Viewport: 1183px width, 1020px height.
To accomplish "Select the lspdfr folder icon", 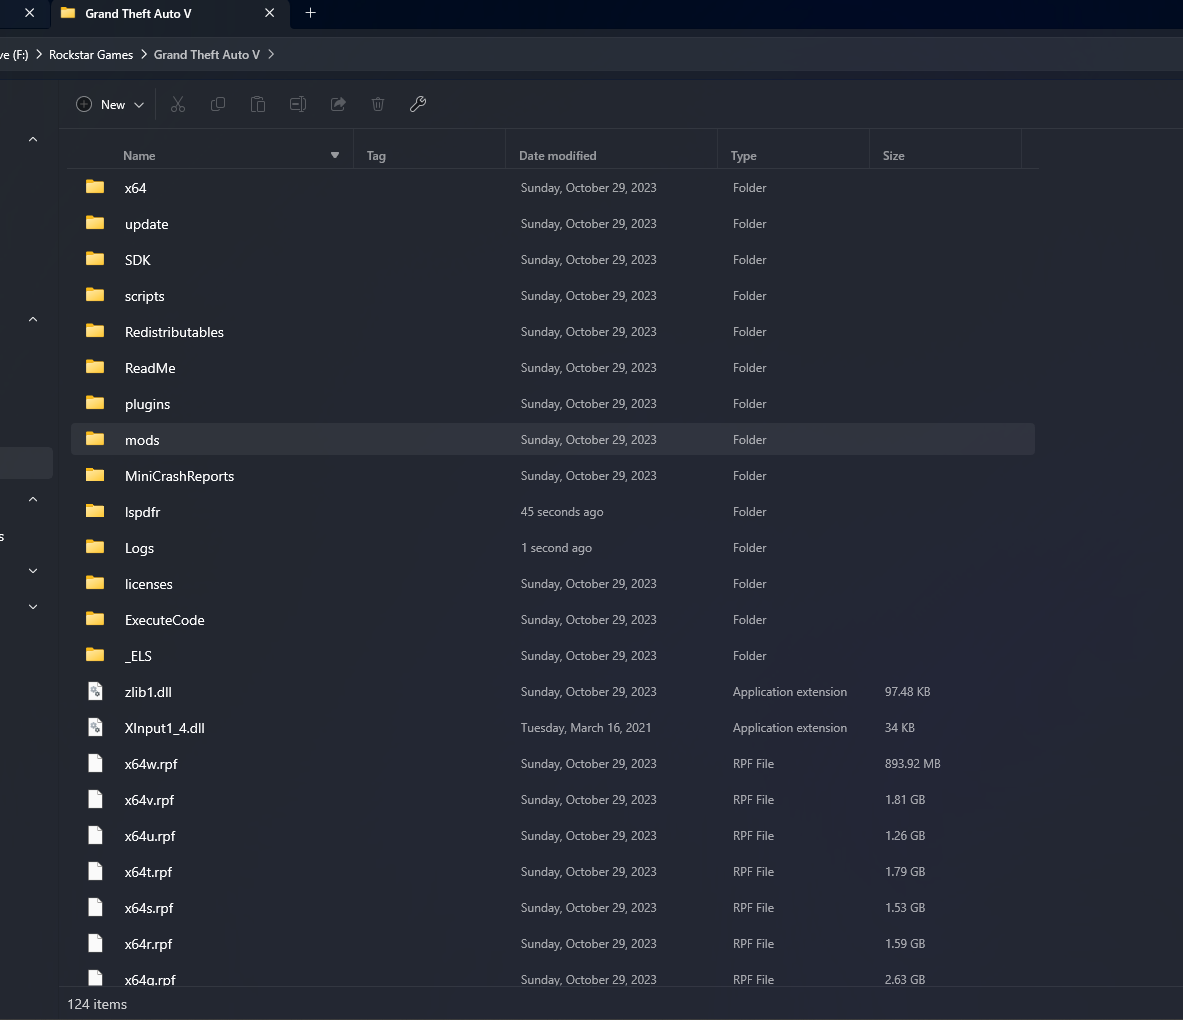I will coord(95,512).
